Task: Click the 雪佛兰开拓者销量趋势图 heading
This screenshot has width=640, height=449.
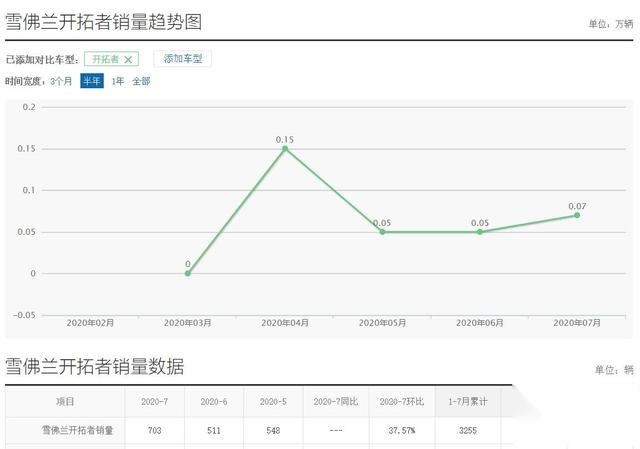Action: click(x=104, y=22)
